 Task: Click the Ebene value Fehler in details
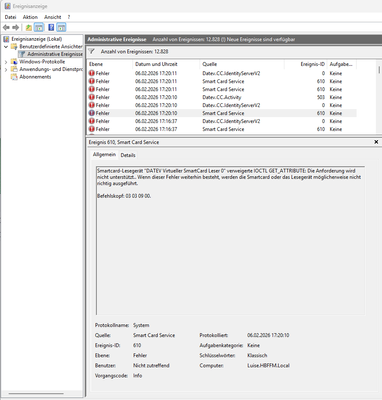pyautogui.click(x=140, y=356)
